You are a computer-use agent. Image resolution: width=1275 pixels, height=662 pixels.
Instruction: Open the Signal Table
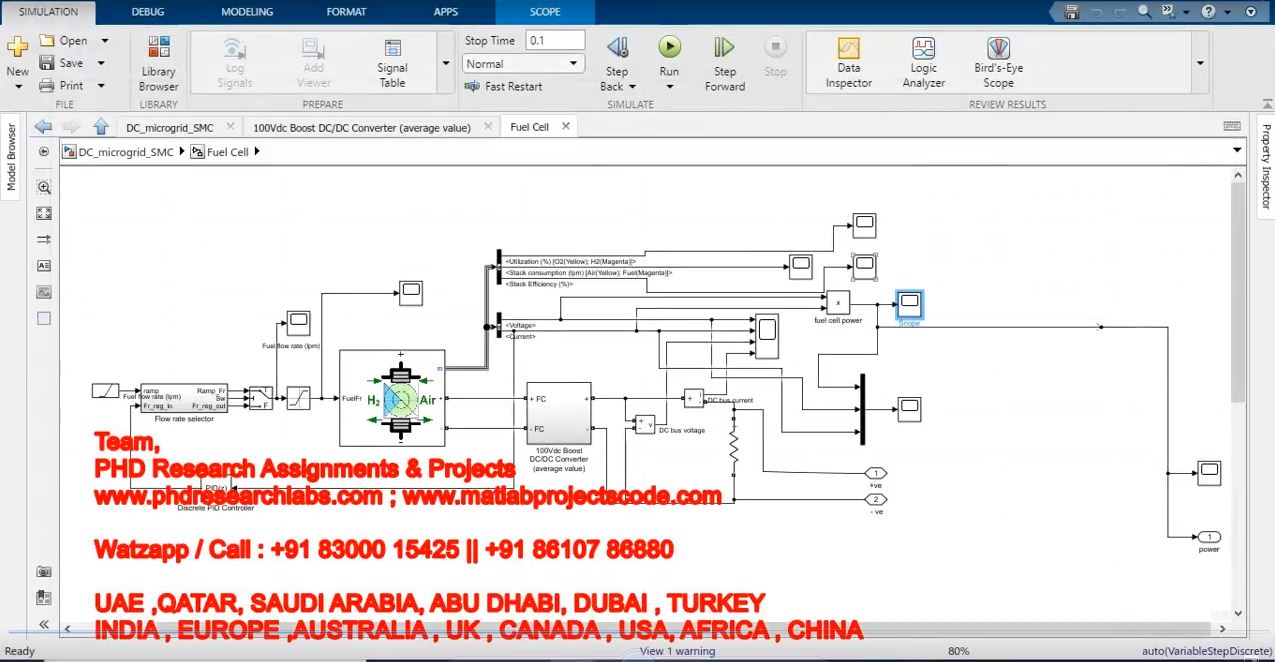click(392, 62)
